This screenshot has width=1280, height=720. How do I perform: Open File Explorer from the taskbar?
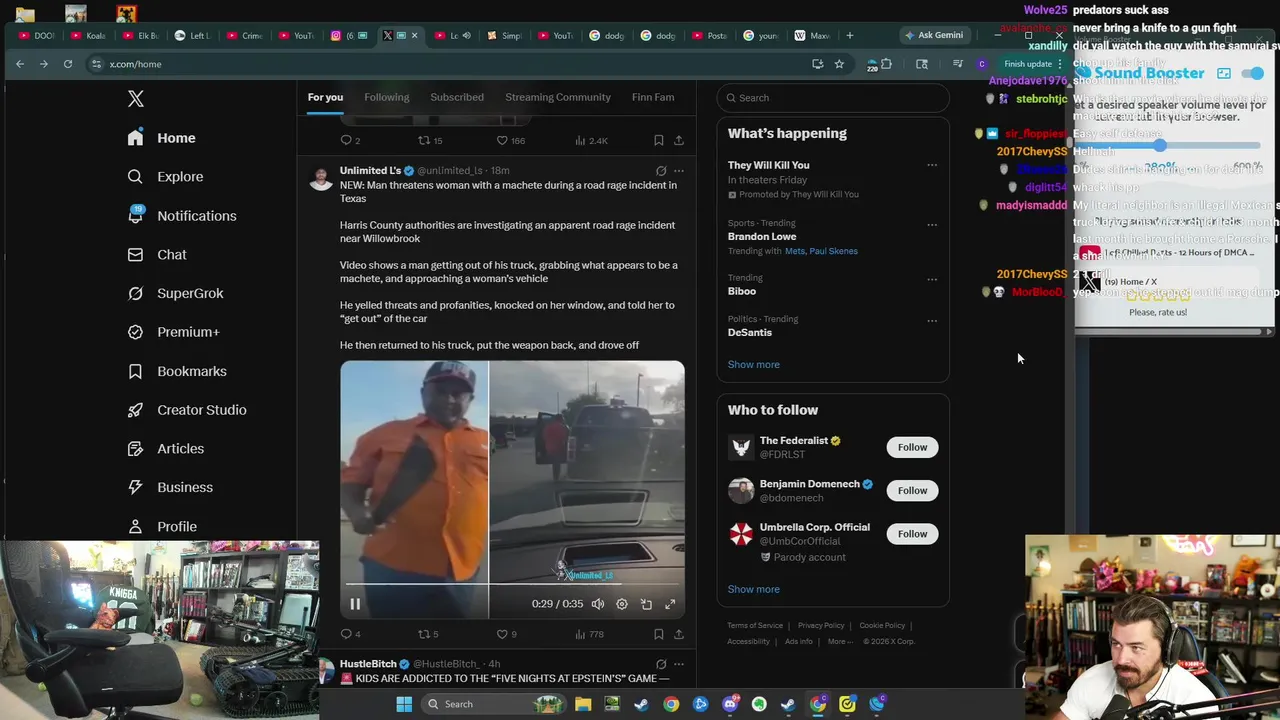click(x=583, y=704)
